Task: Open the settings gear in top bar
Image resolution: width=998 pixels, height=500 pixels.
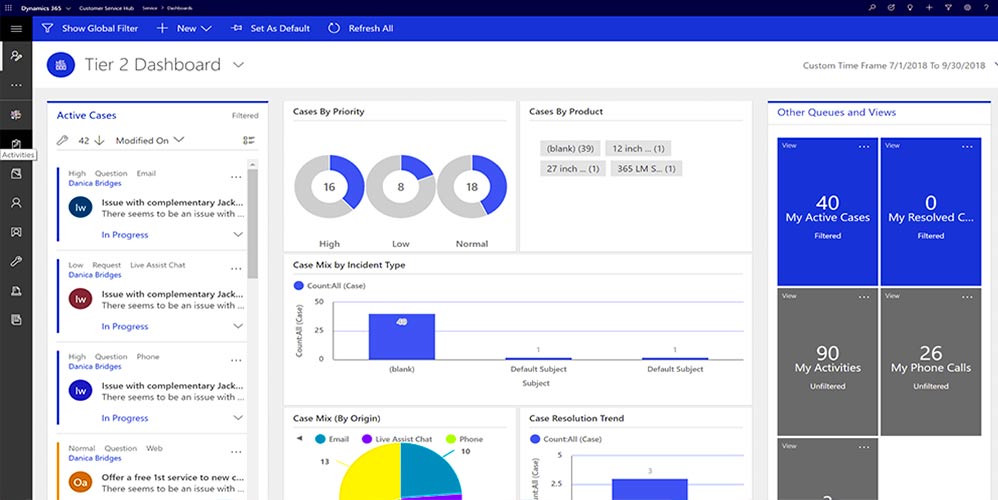Action: point(967,8)
